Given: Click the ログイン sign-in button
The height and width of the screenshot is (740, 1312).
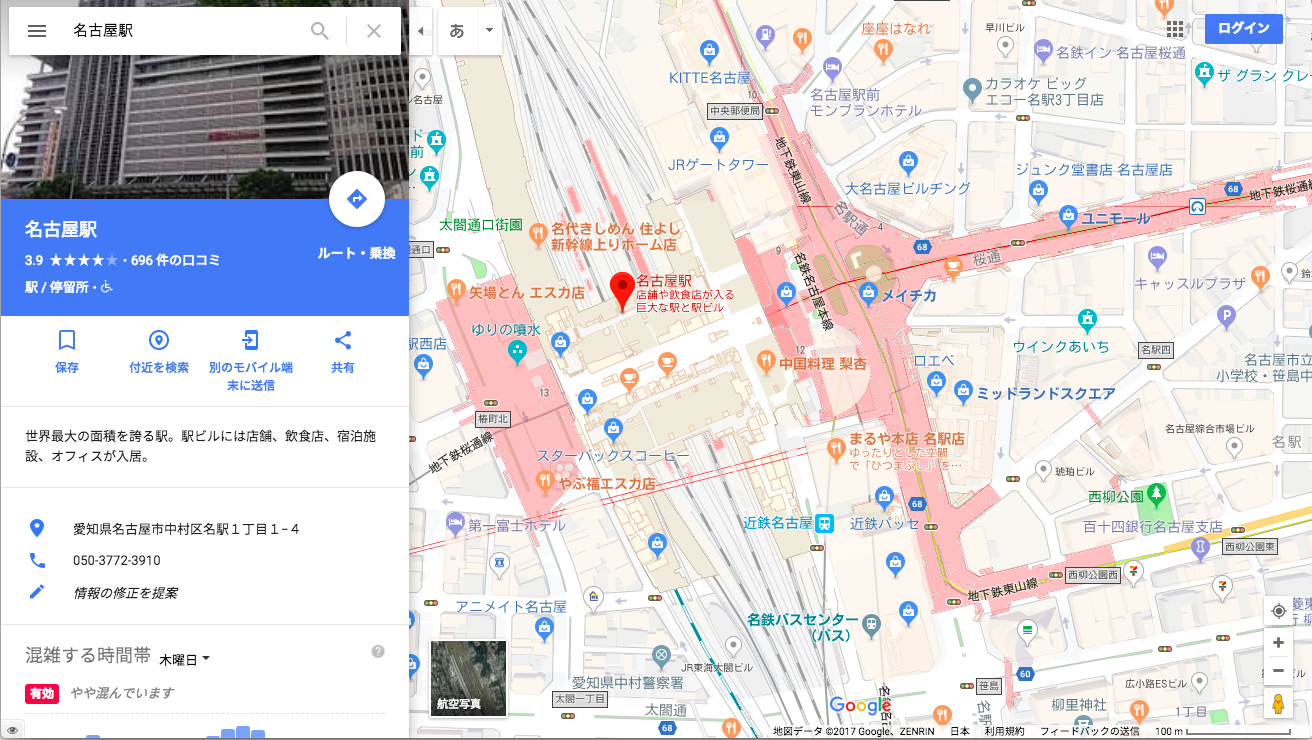Looking at the screenshot, I should [1244, 28].
